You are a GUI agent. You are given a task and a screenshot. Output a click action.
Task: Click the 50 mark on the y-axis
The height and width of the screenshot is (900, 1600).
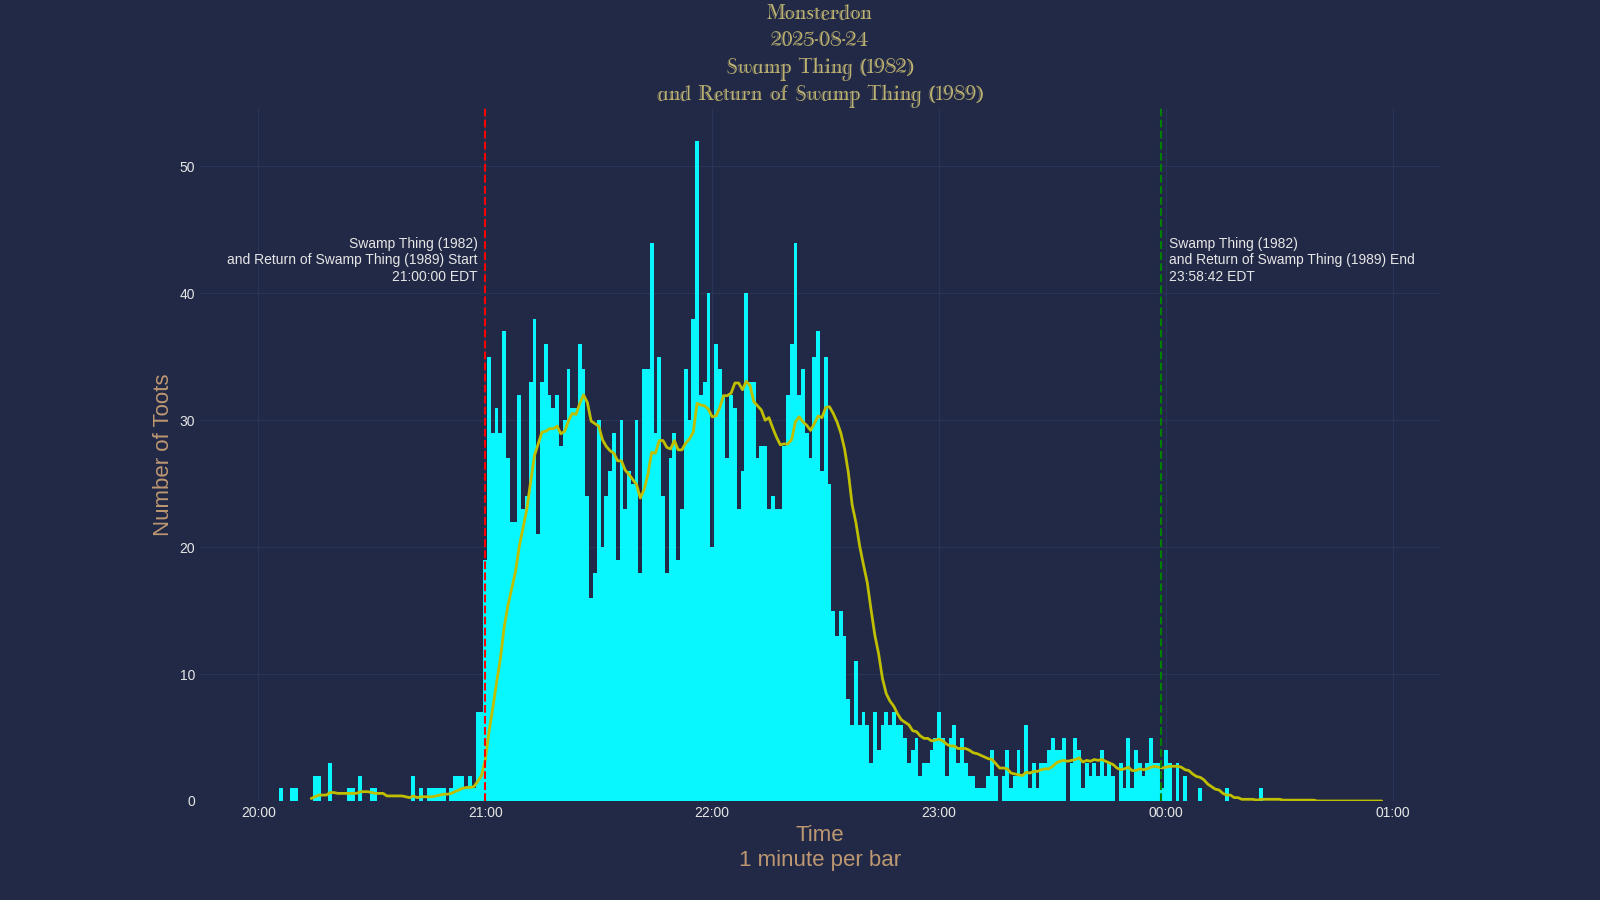[186, 168]
